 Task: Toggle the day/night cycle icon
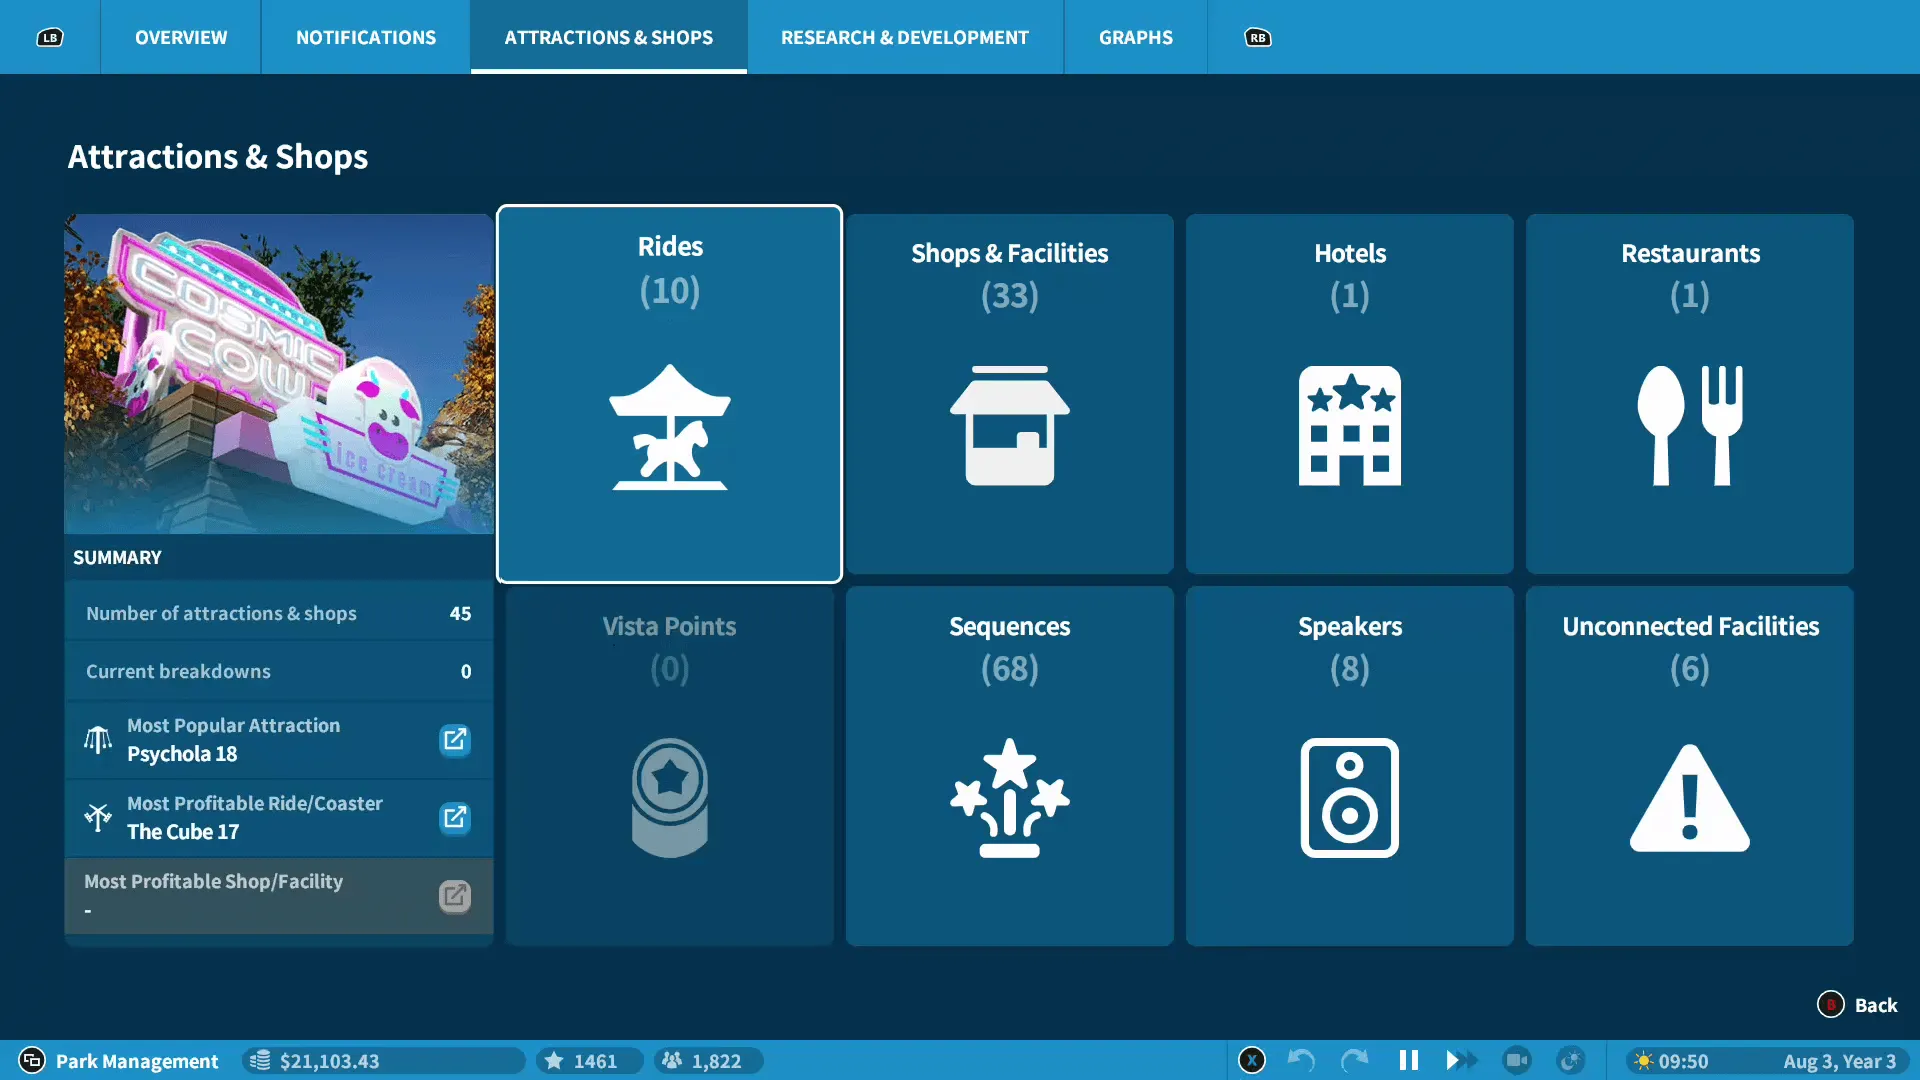pos(1571,1060)
